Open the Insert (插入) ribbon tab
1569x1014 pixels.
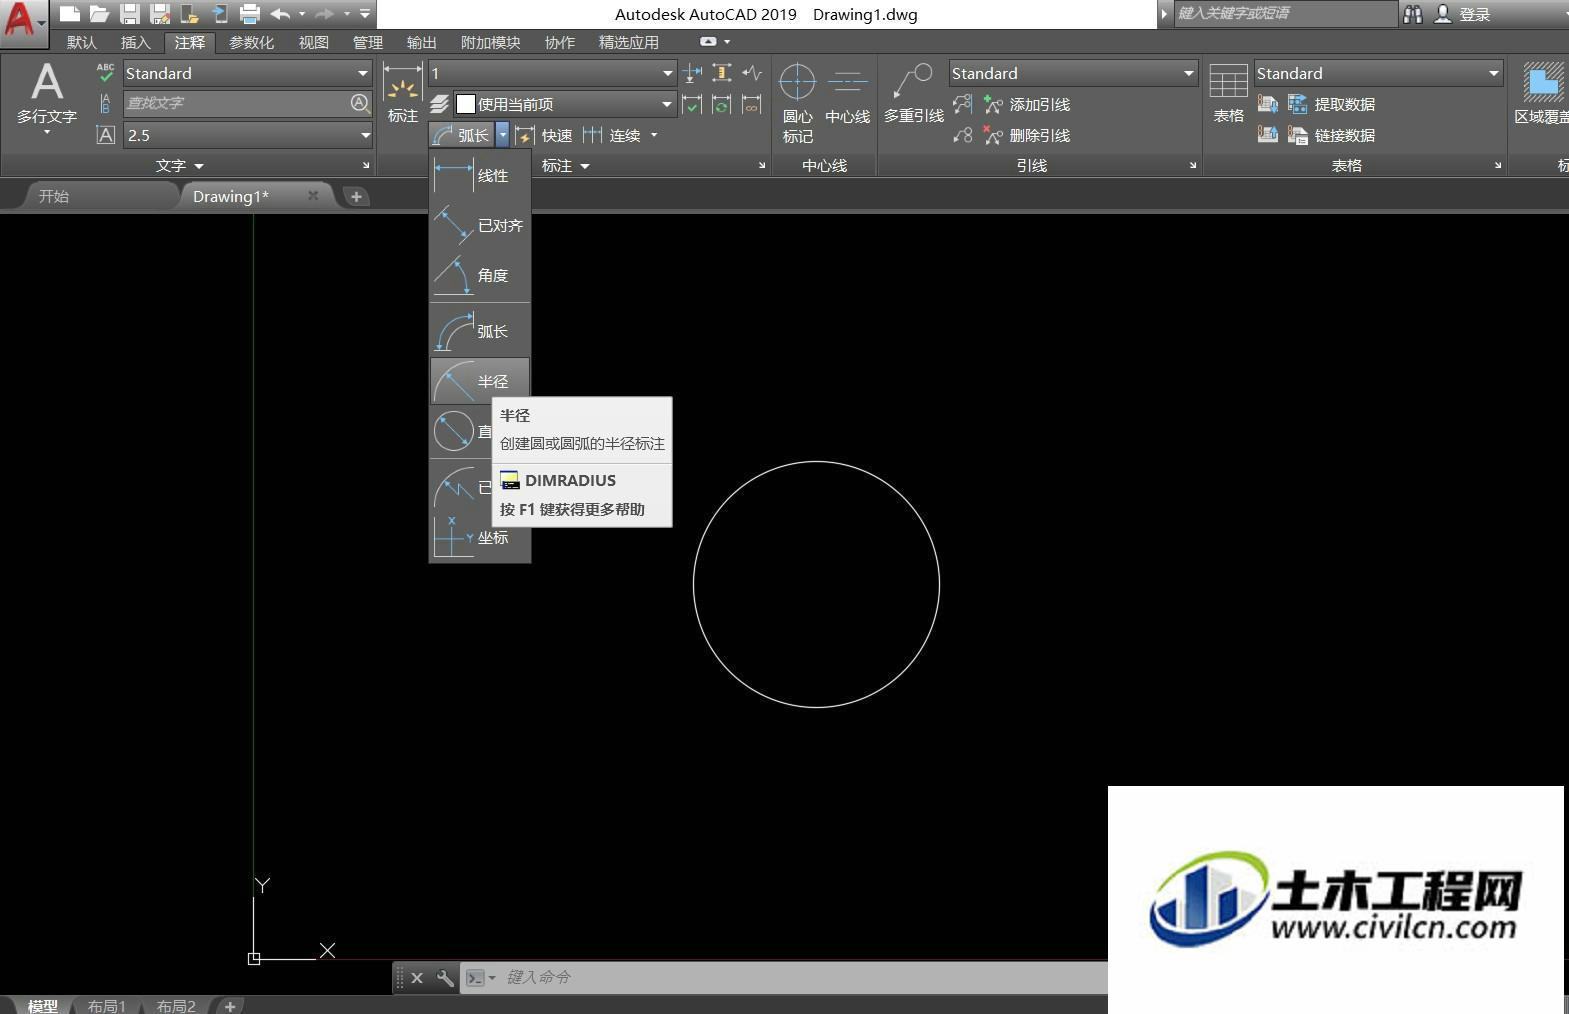click(x=135, y=42)
